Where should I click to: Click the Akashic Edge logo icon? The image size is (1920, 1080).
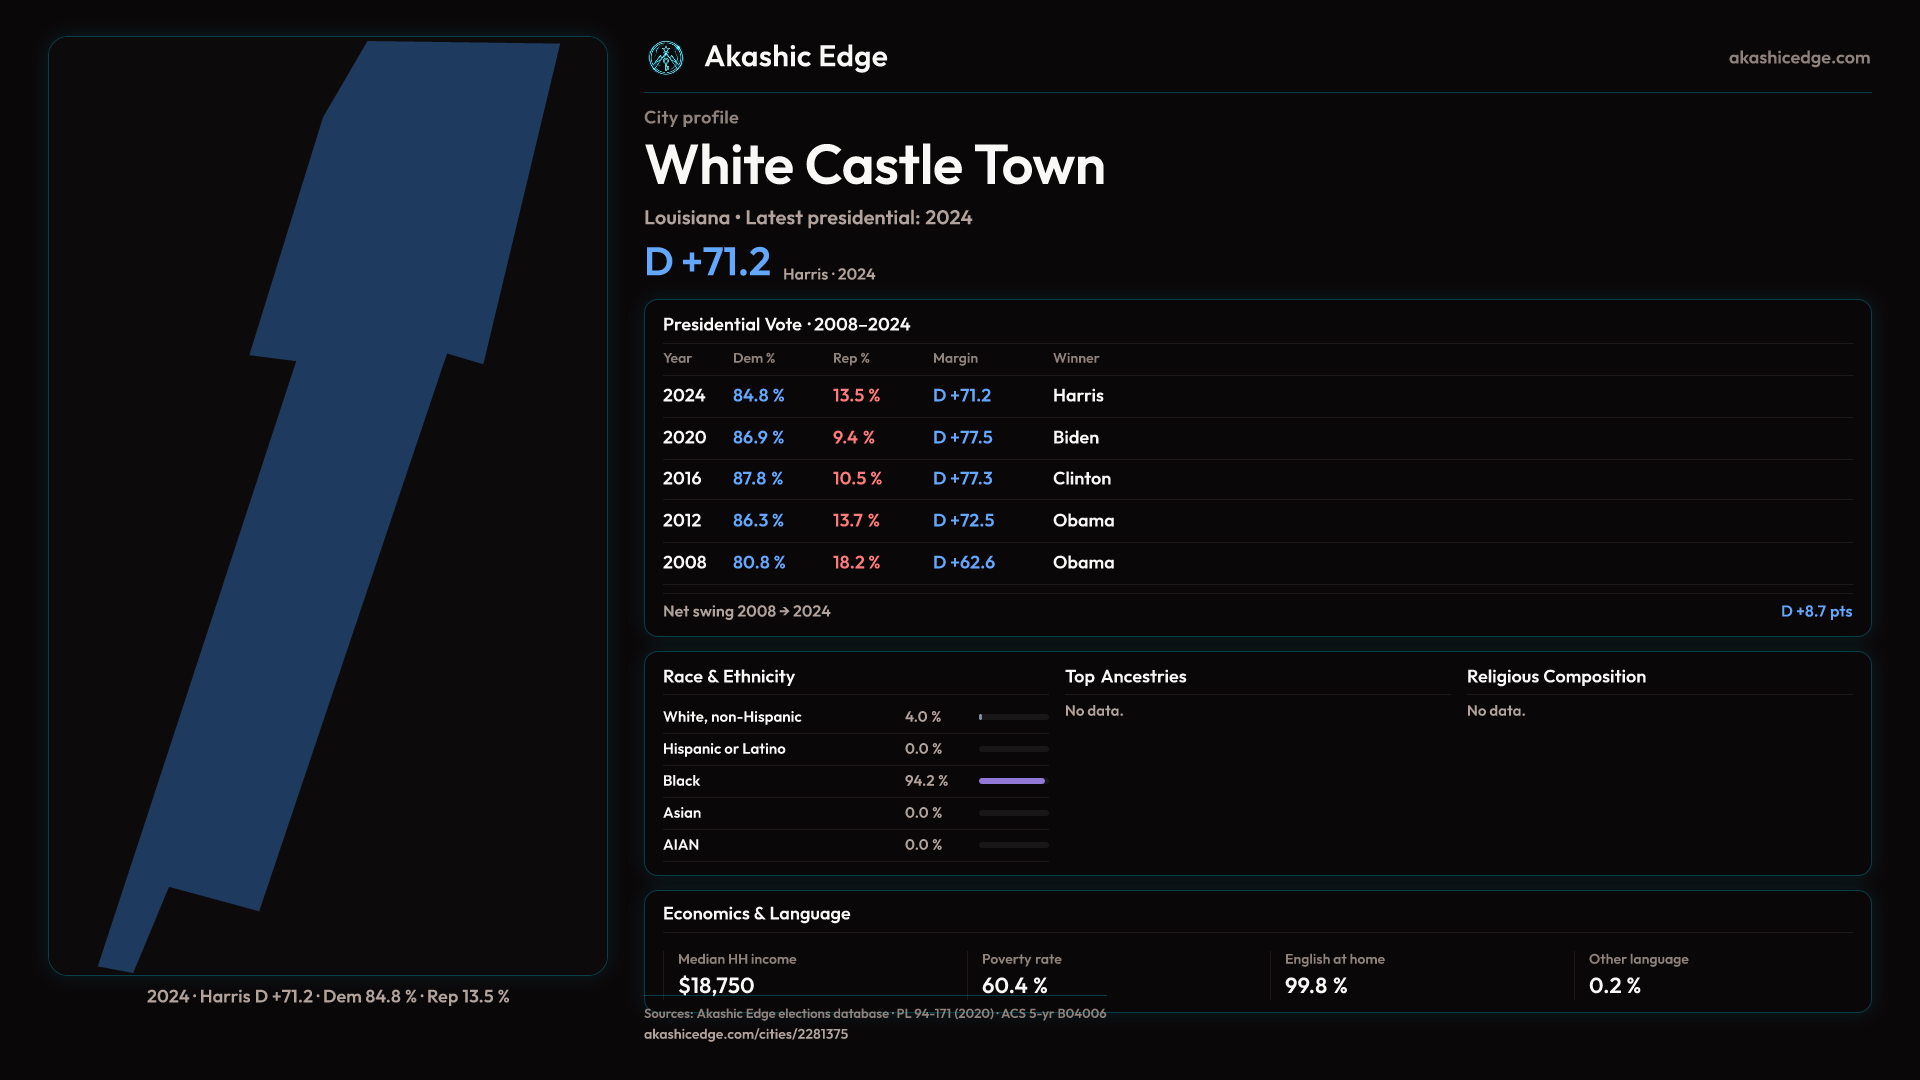665,58
